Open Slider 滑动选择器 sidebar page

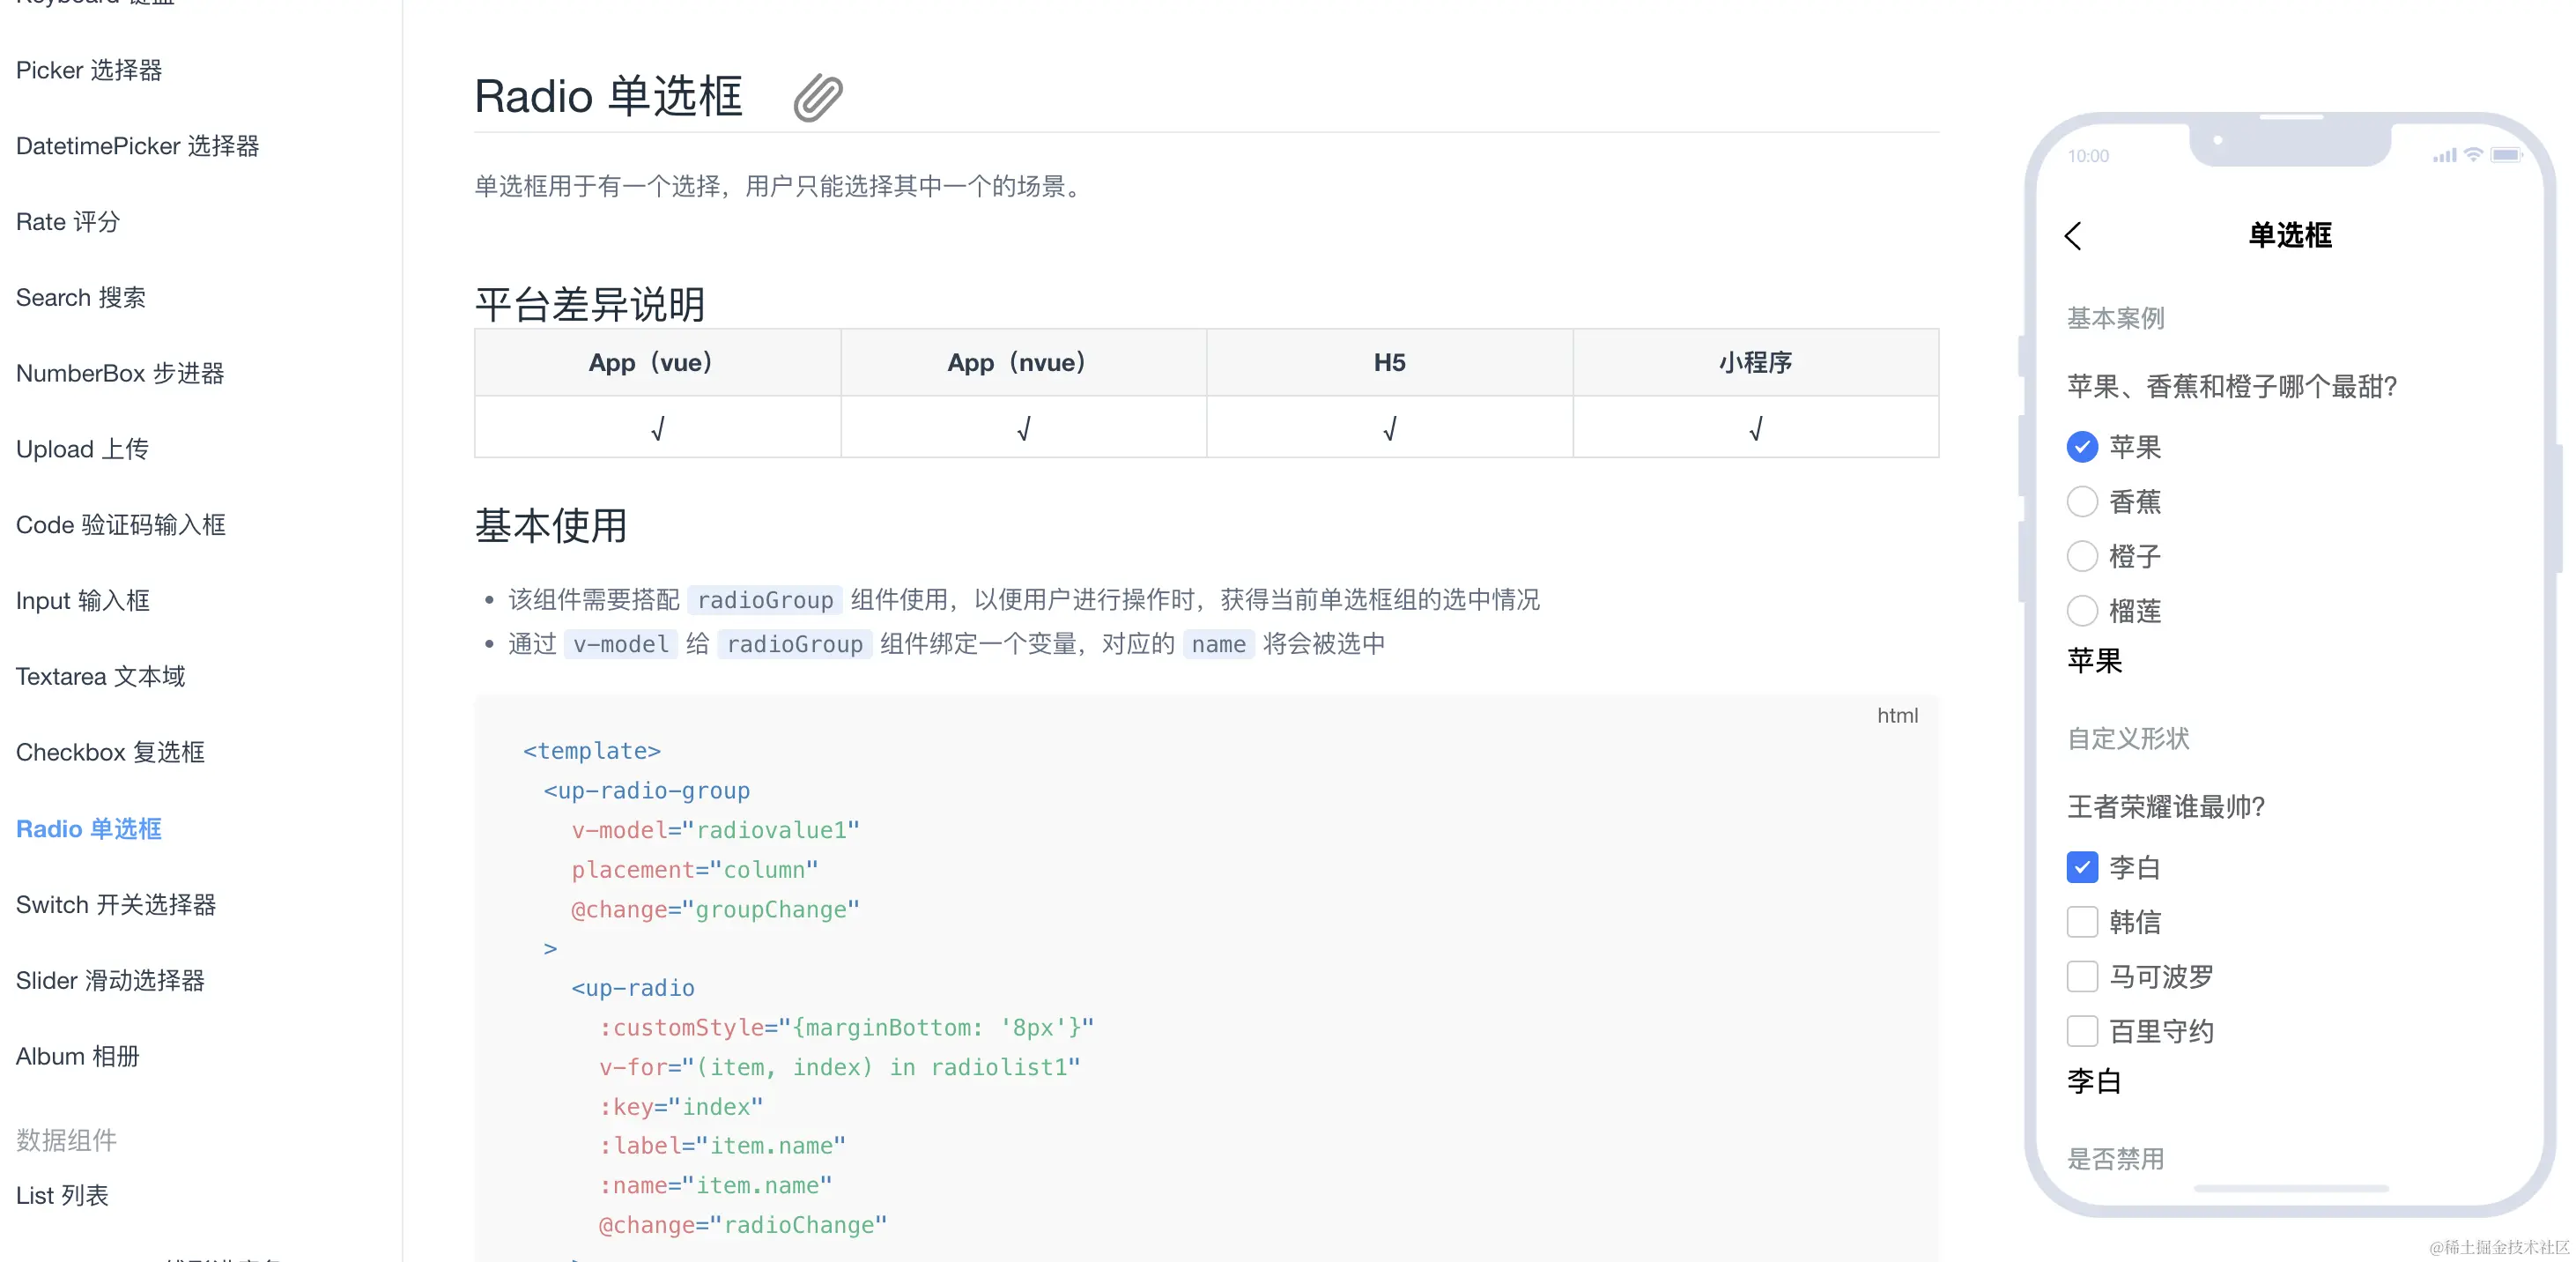(110, 981)
